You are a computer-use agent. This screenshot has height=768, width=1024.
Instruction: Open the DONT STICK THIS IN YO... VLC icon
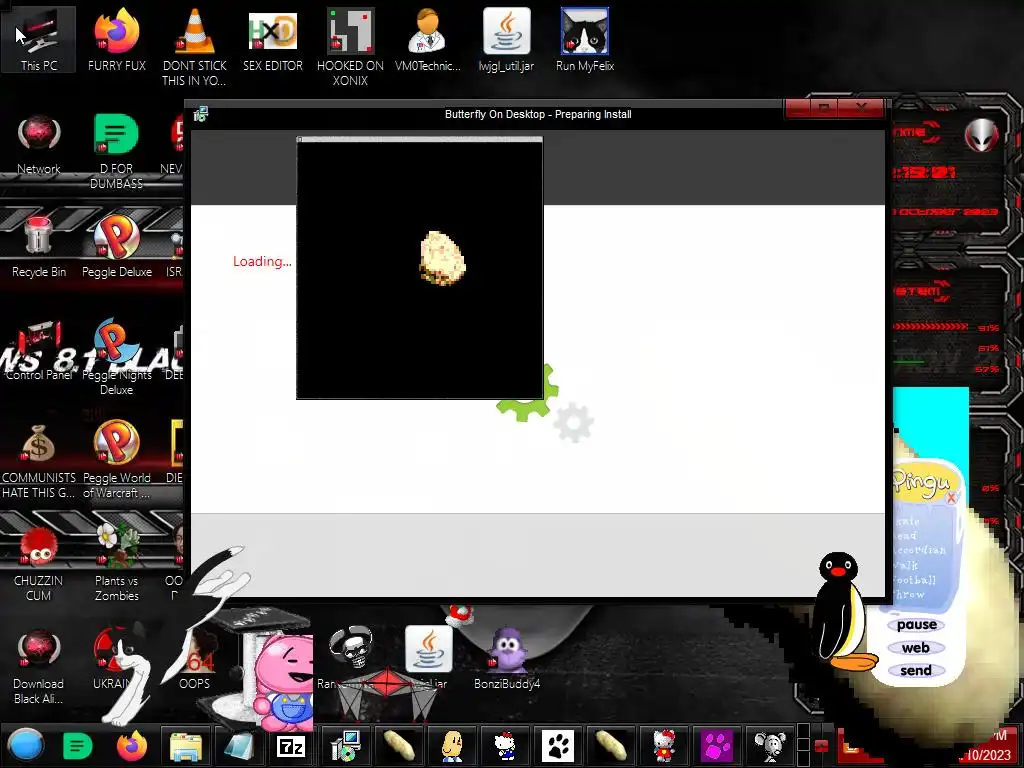pyautogui.click(x=194, y=46)
